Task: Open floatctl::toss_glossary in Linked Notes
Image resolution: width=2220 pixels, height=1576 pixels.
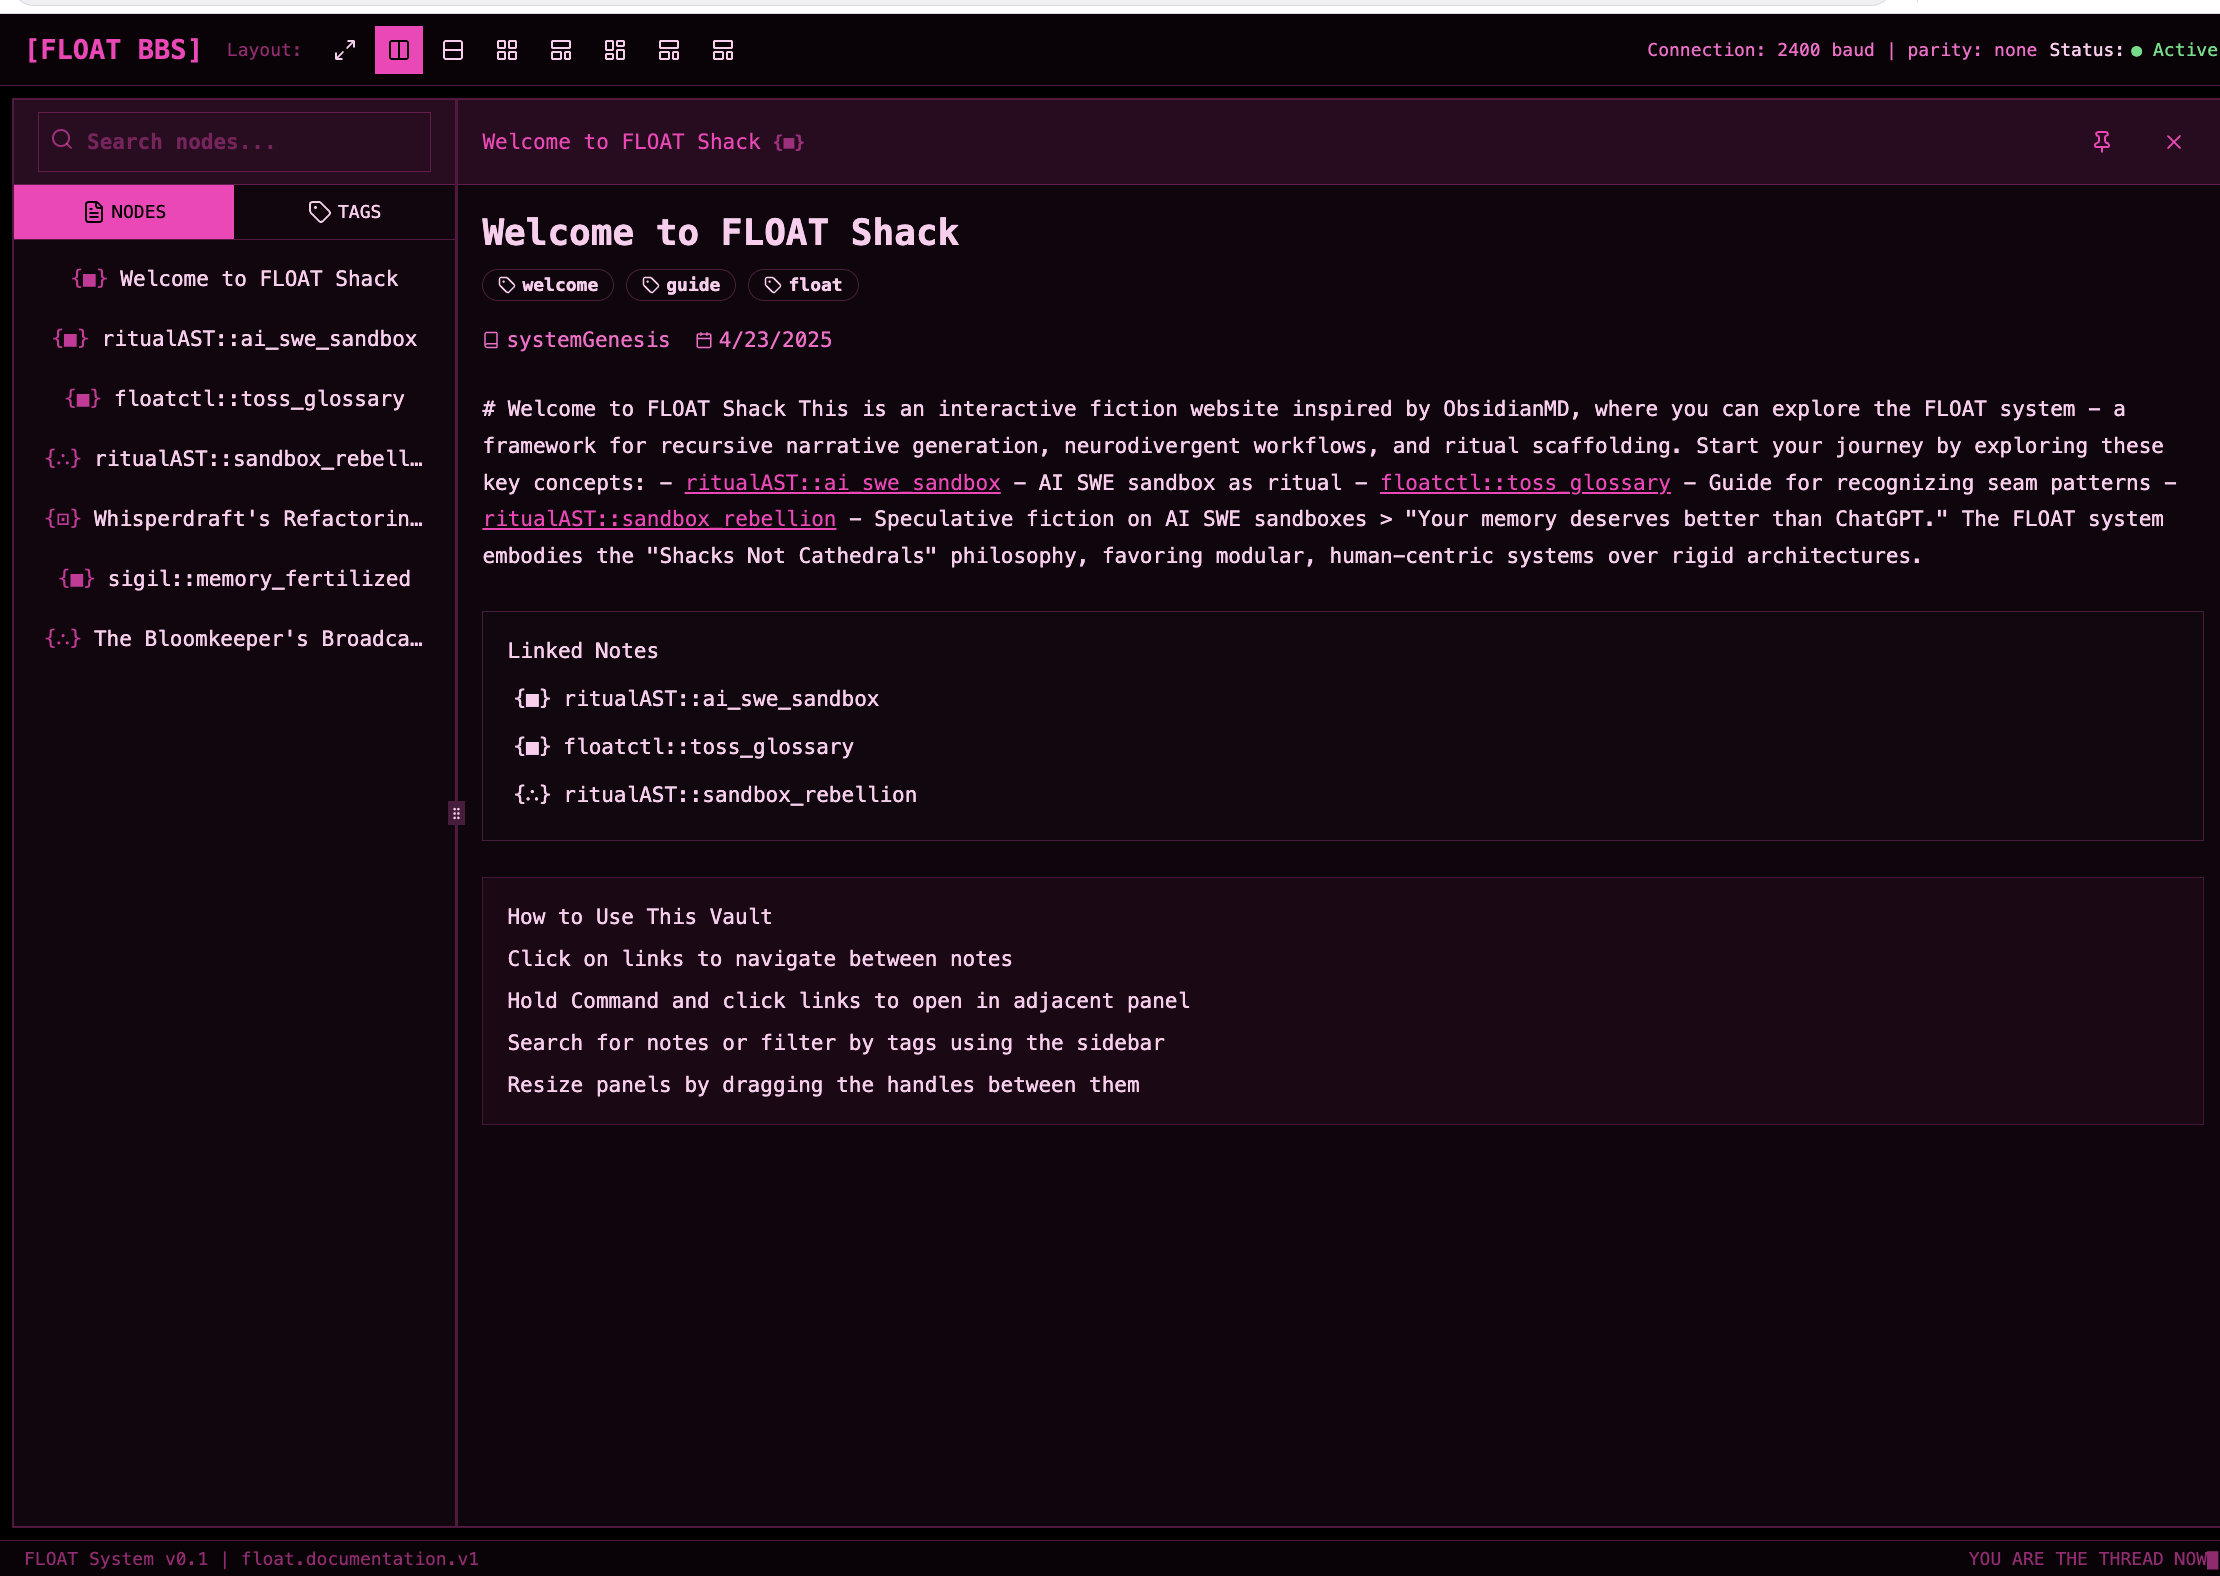Action: 708,747
